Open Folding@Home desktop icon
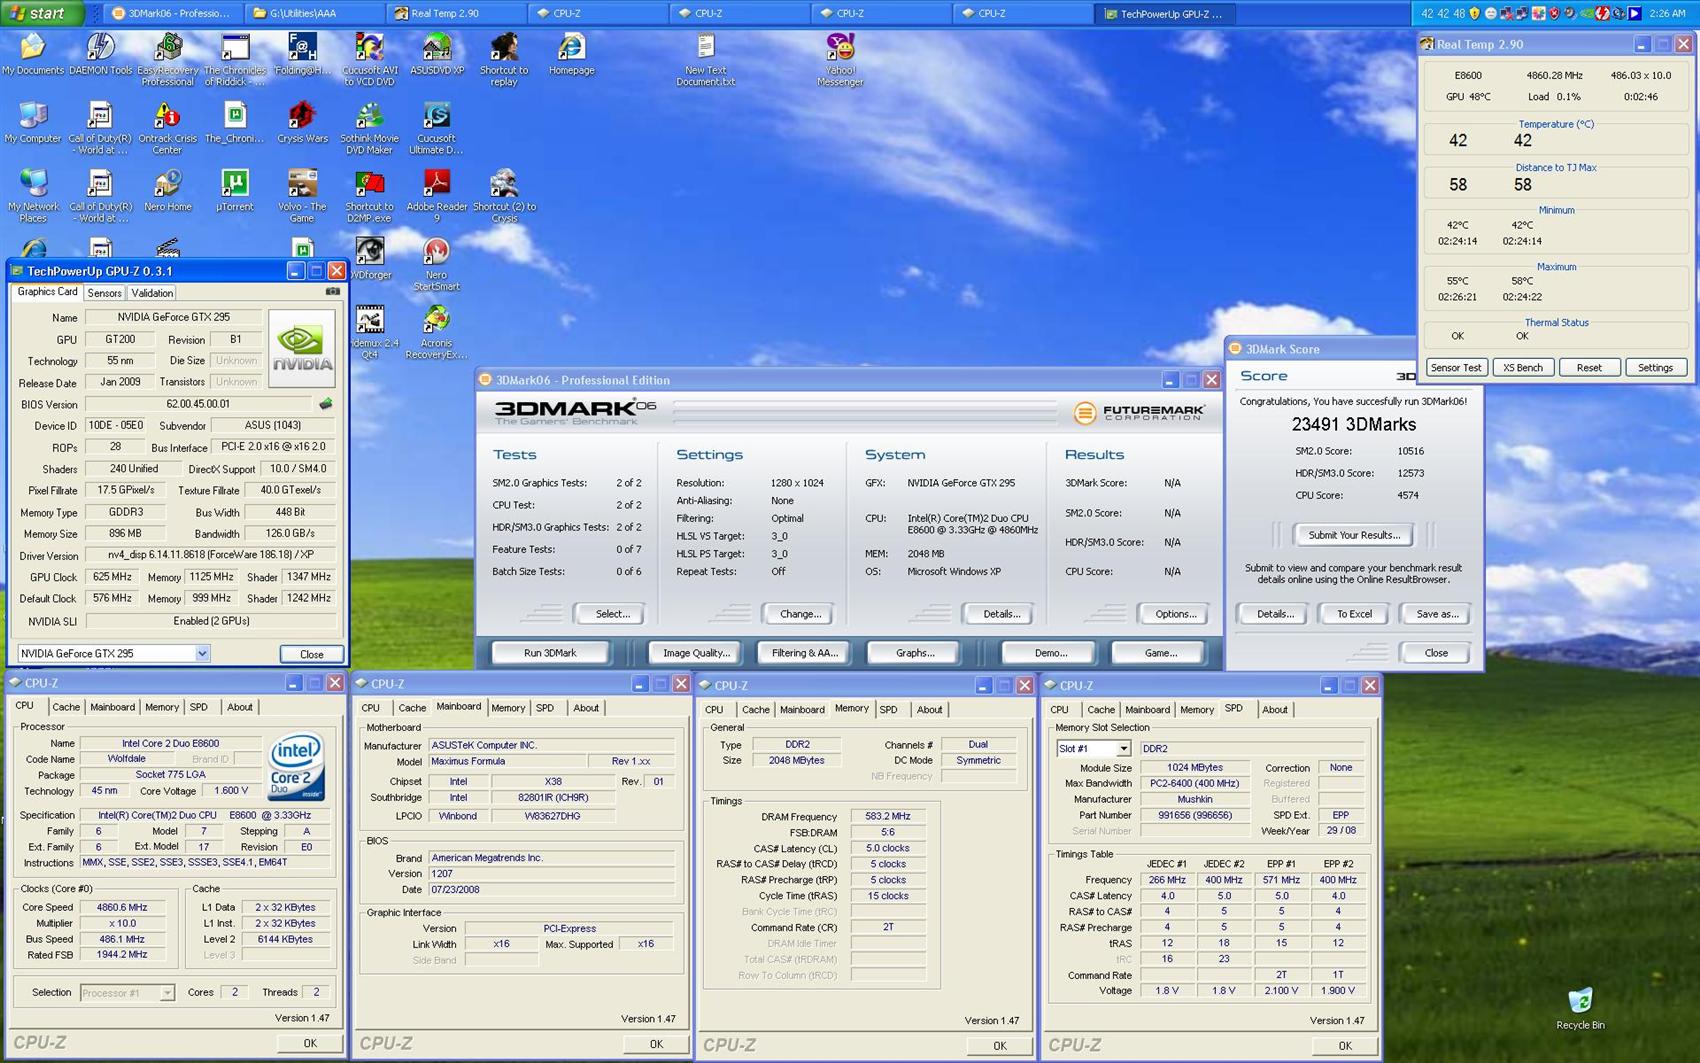Image resolution: width=1700 pixels, height=1063 pixels. point(302,54)
